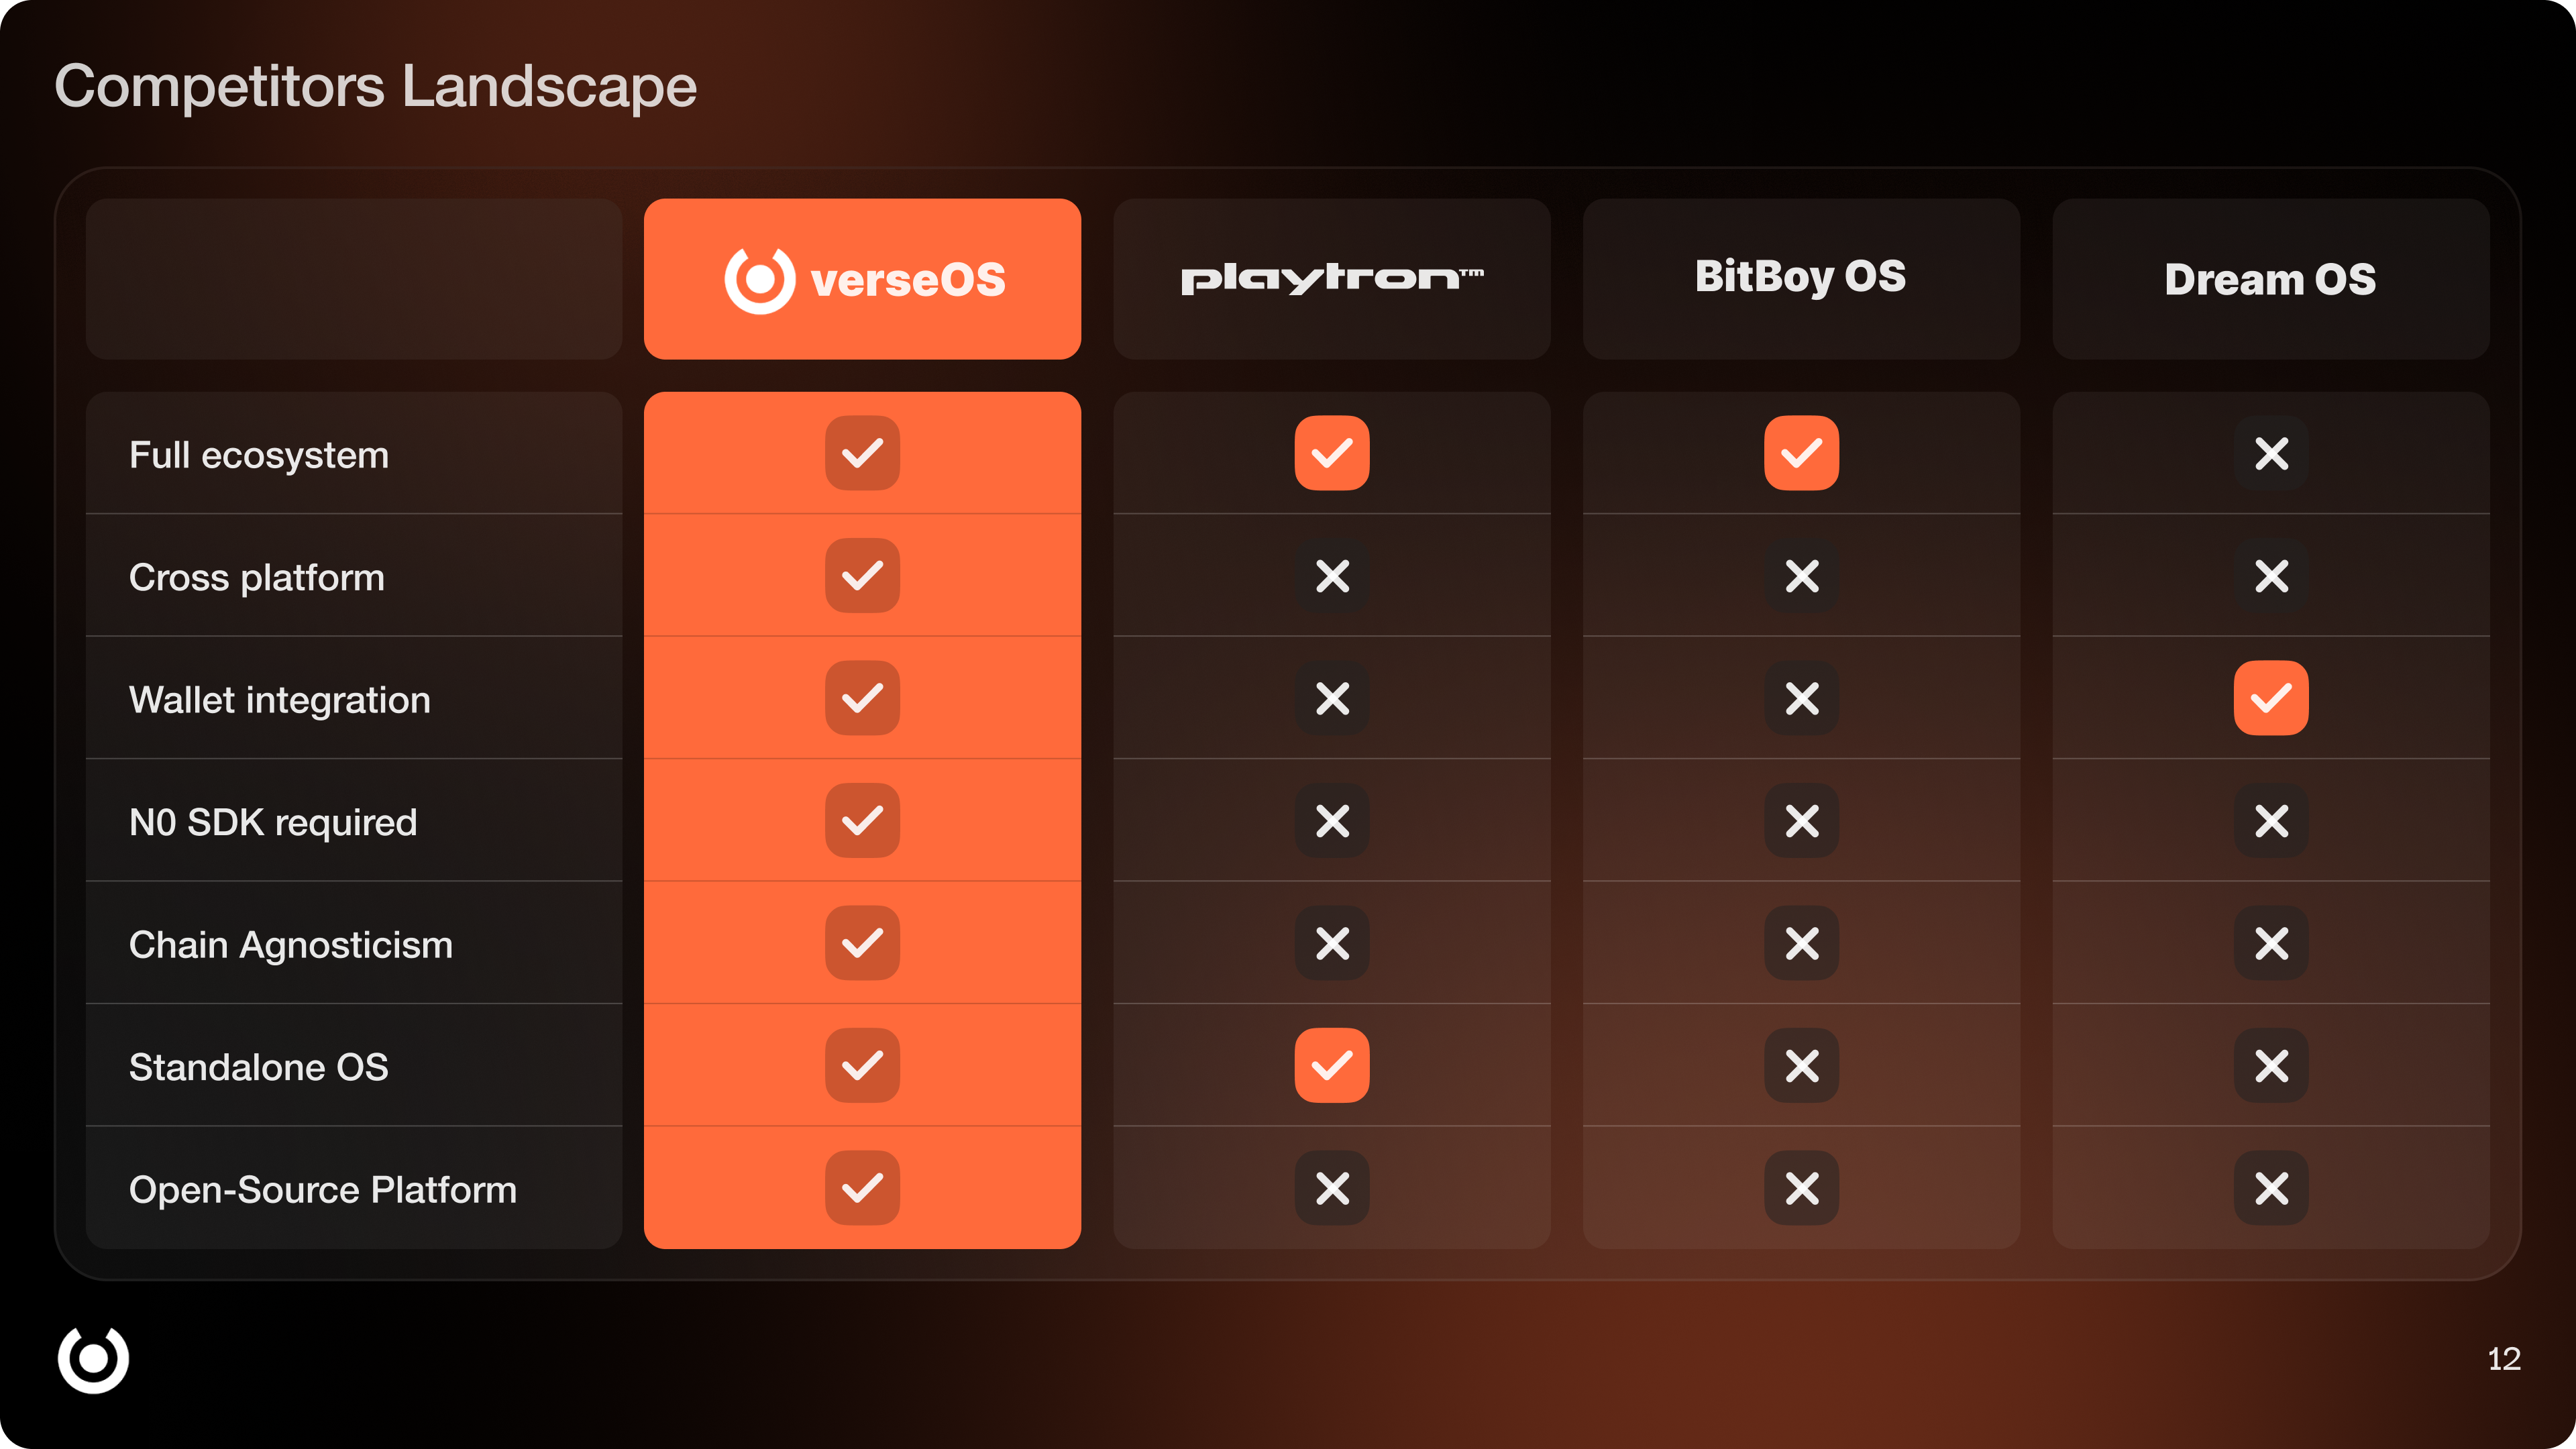Click the Competitors Landscape slide title

375,86
